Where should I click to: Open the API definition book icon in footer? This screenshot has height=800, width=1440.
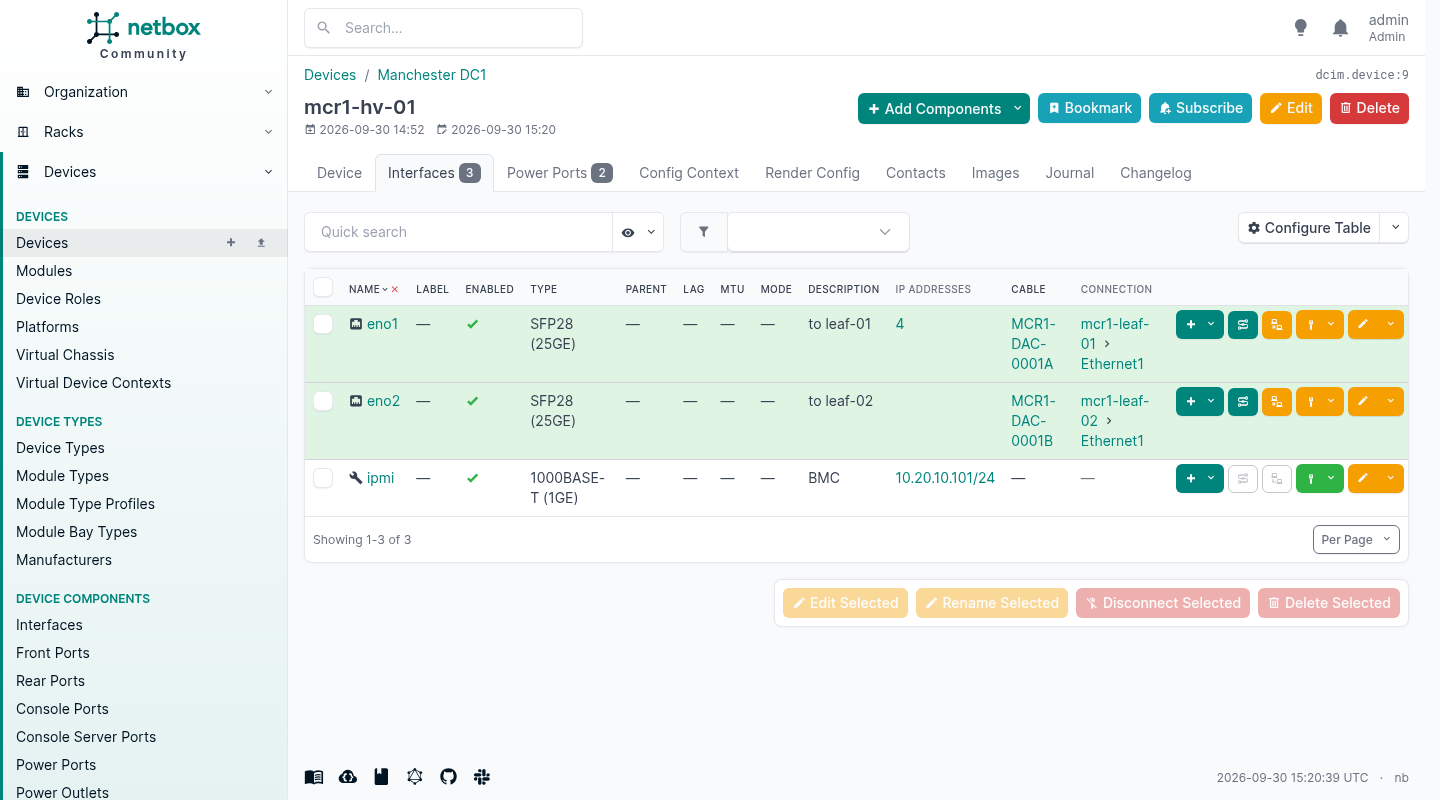pos(381,777)
